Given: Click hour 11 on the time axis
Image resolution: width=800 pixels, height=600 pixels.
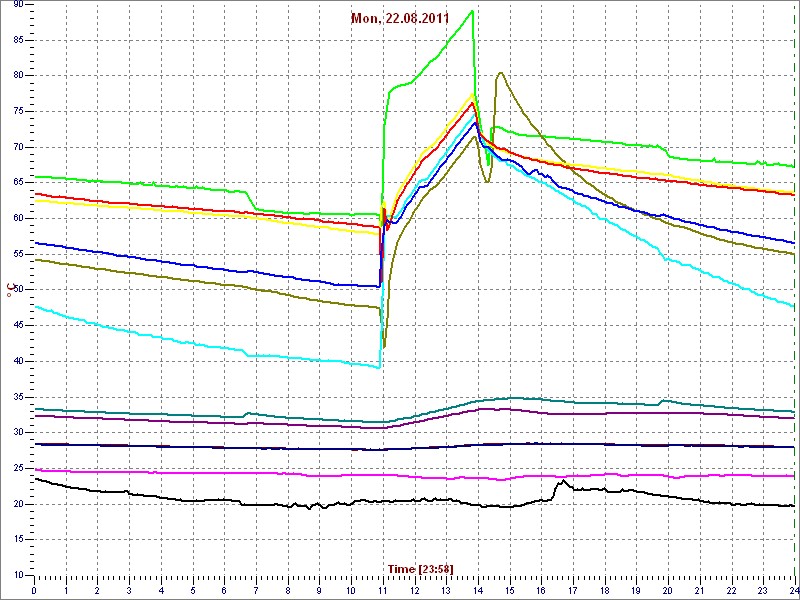Looking at the screenshot, I should (383, 590).
